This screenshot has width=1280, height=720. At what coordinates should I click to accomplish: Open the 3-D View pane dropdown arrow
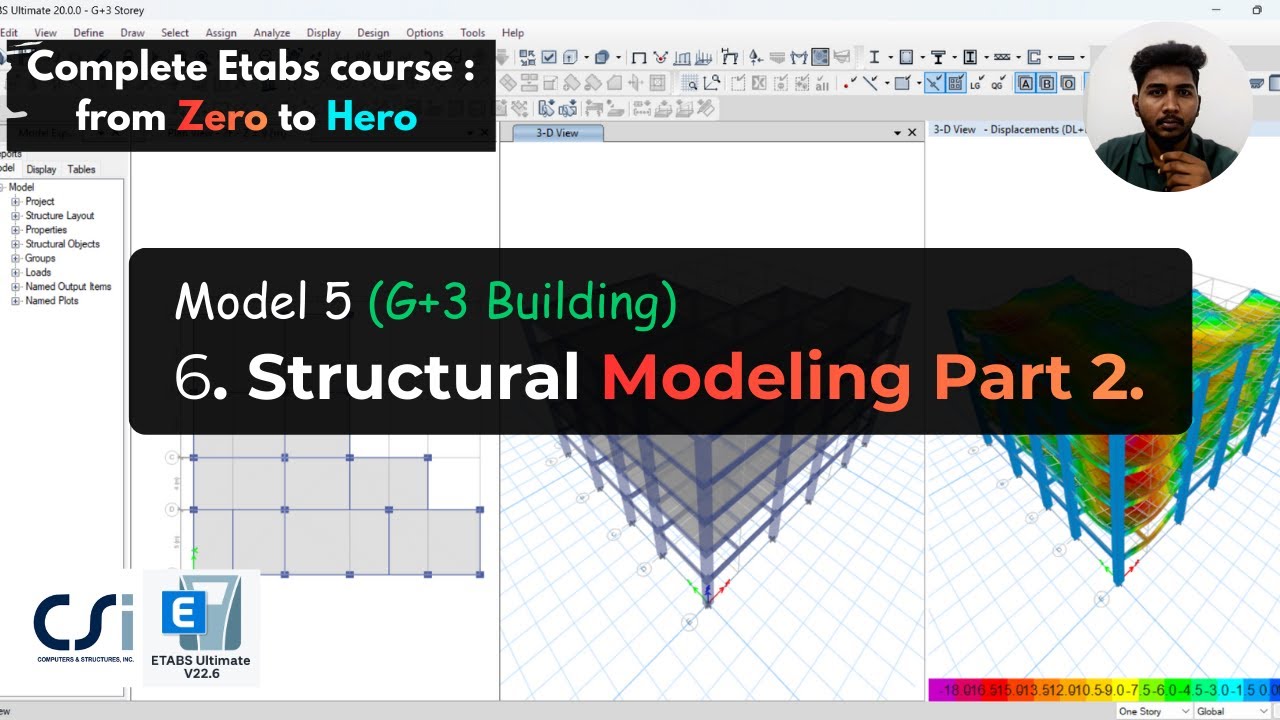tap(897, 133)
